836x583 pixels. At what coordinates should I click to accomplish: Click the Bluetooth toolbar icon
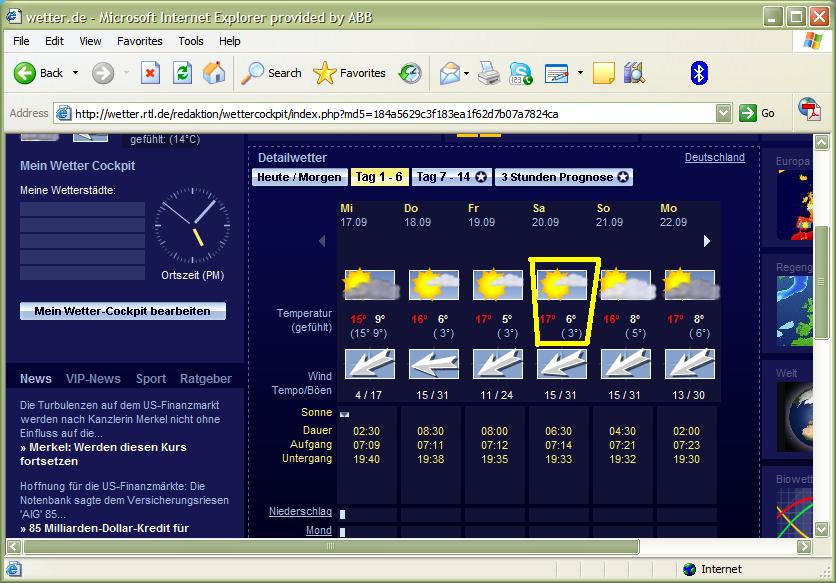[x=699, y=73]
